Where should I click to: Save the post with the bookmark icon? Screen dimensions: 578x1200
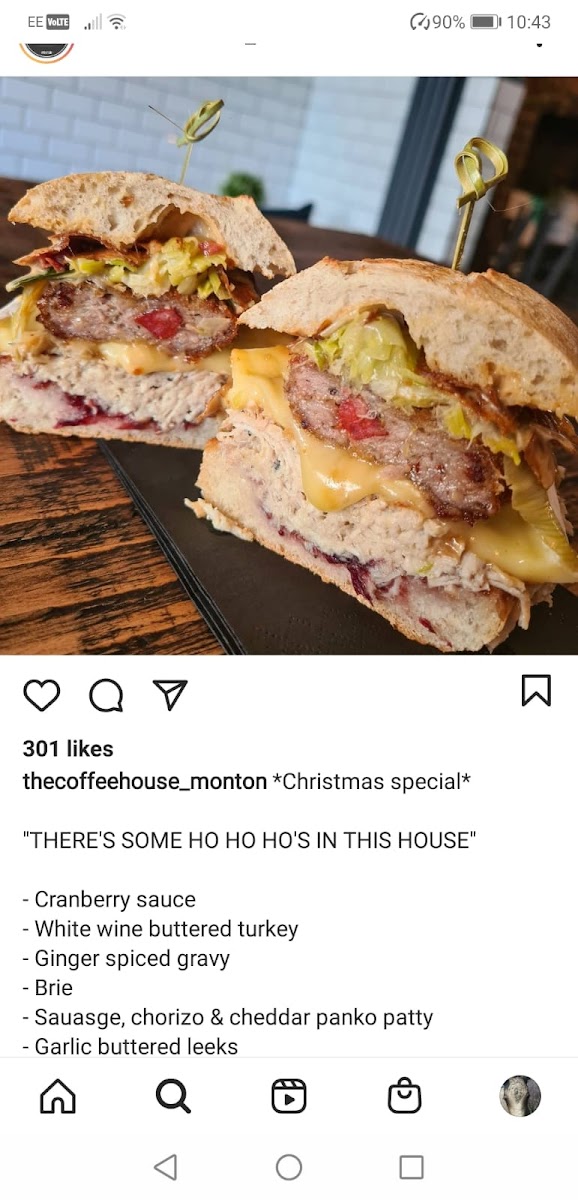(536, 691)
